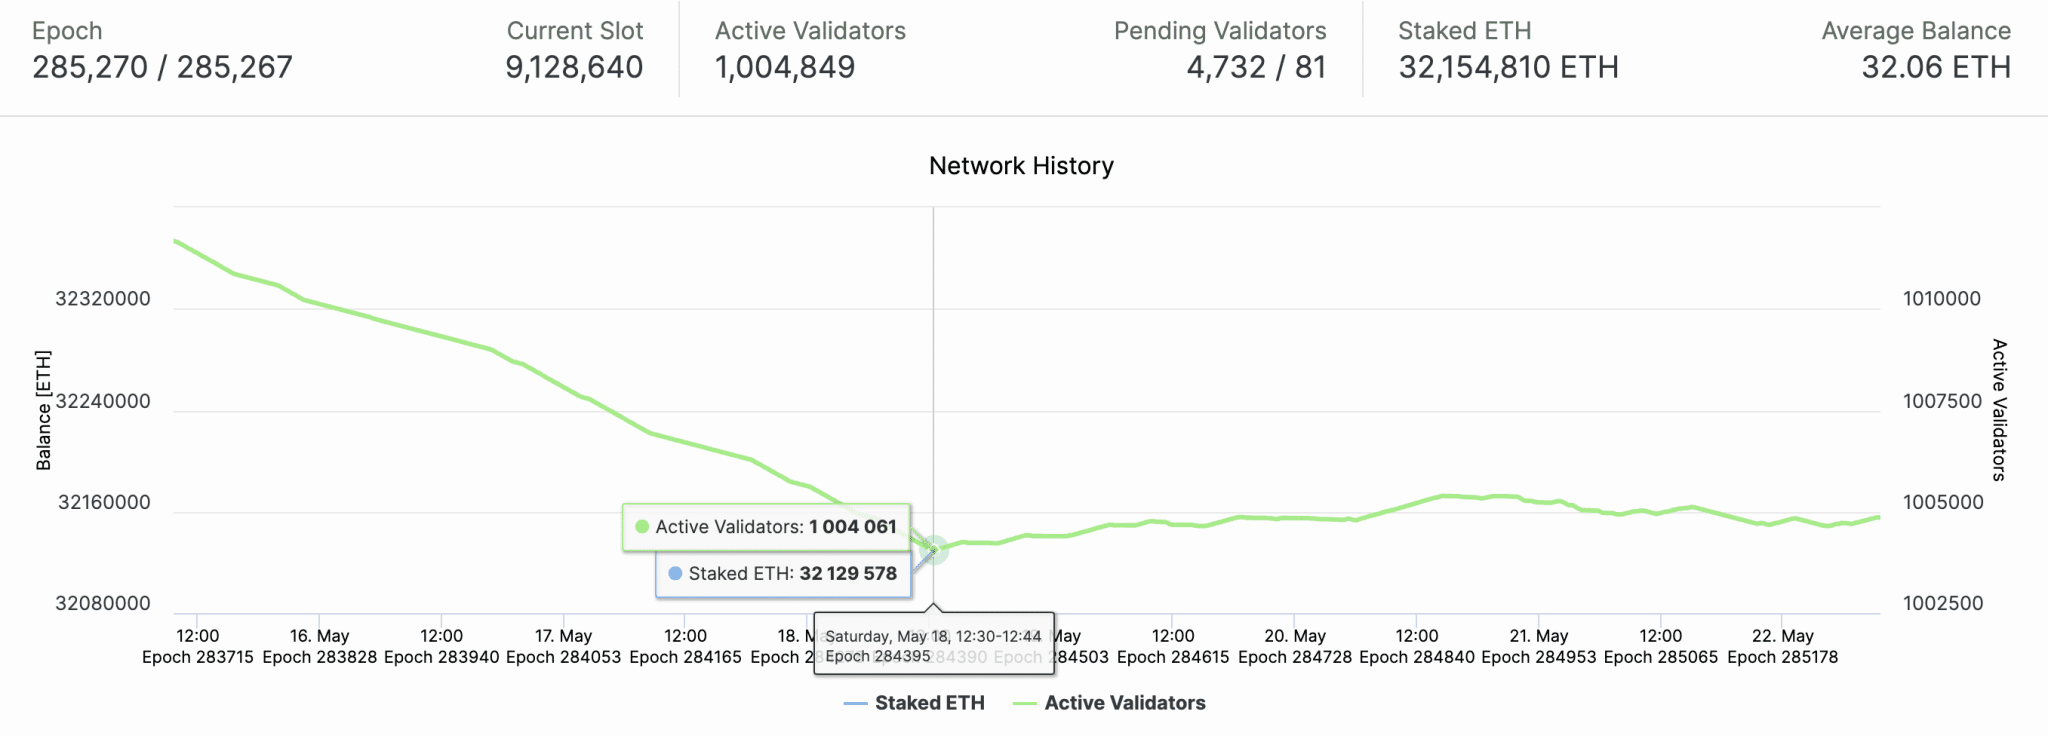
Task: Click the blue dot in the Staked ETH tooltip
Action: coord(675,574)
